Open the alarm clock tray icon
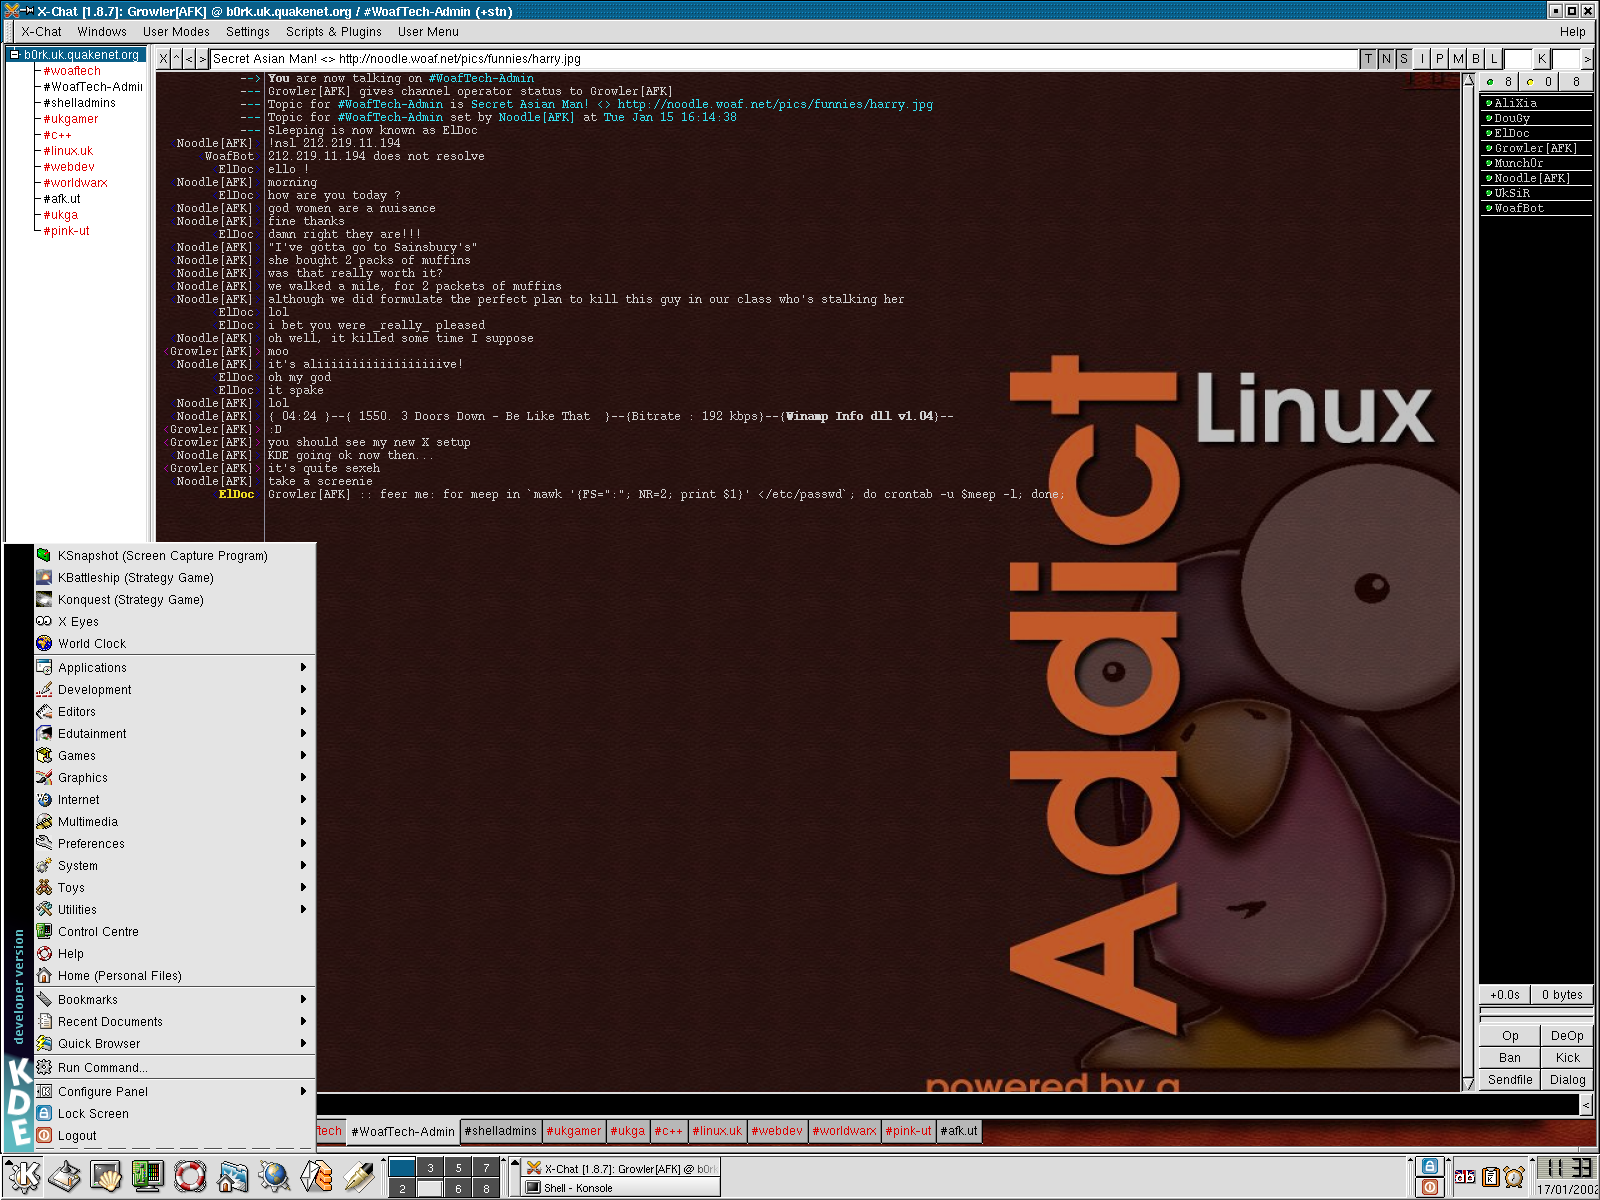The image size is (1600, 1200). [x=1514, y=1177]
